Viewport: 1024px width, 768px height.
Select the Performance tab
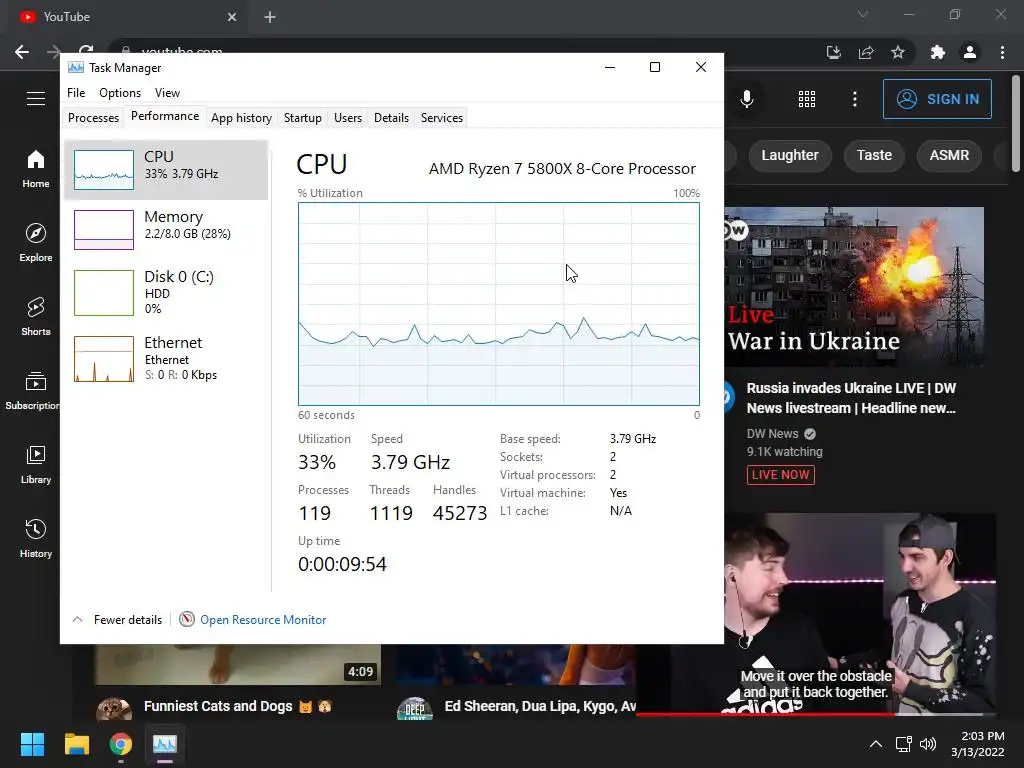click(x=165, y=116)
